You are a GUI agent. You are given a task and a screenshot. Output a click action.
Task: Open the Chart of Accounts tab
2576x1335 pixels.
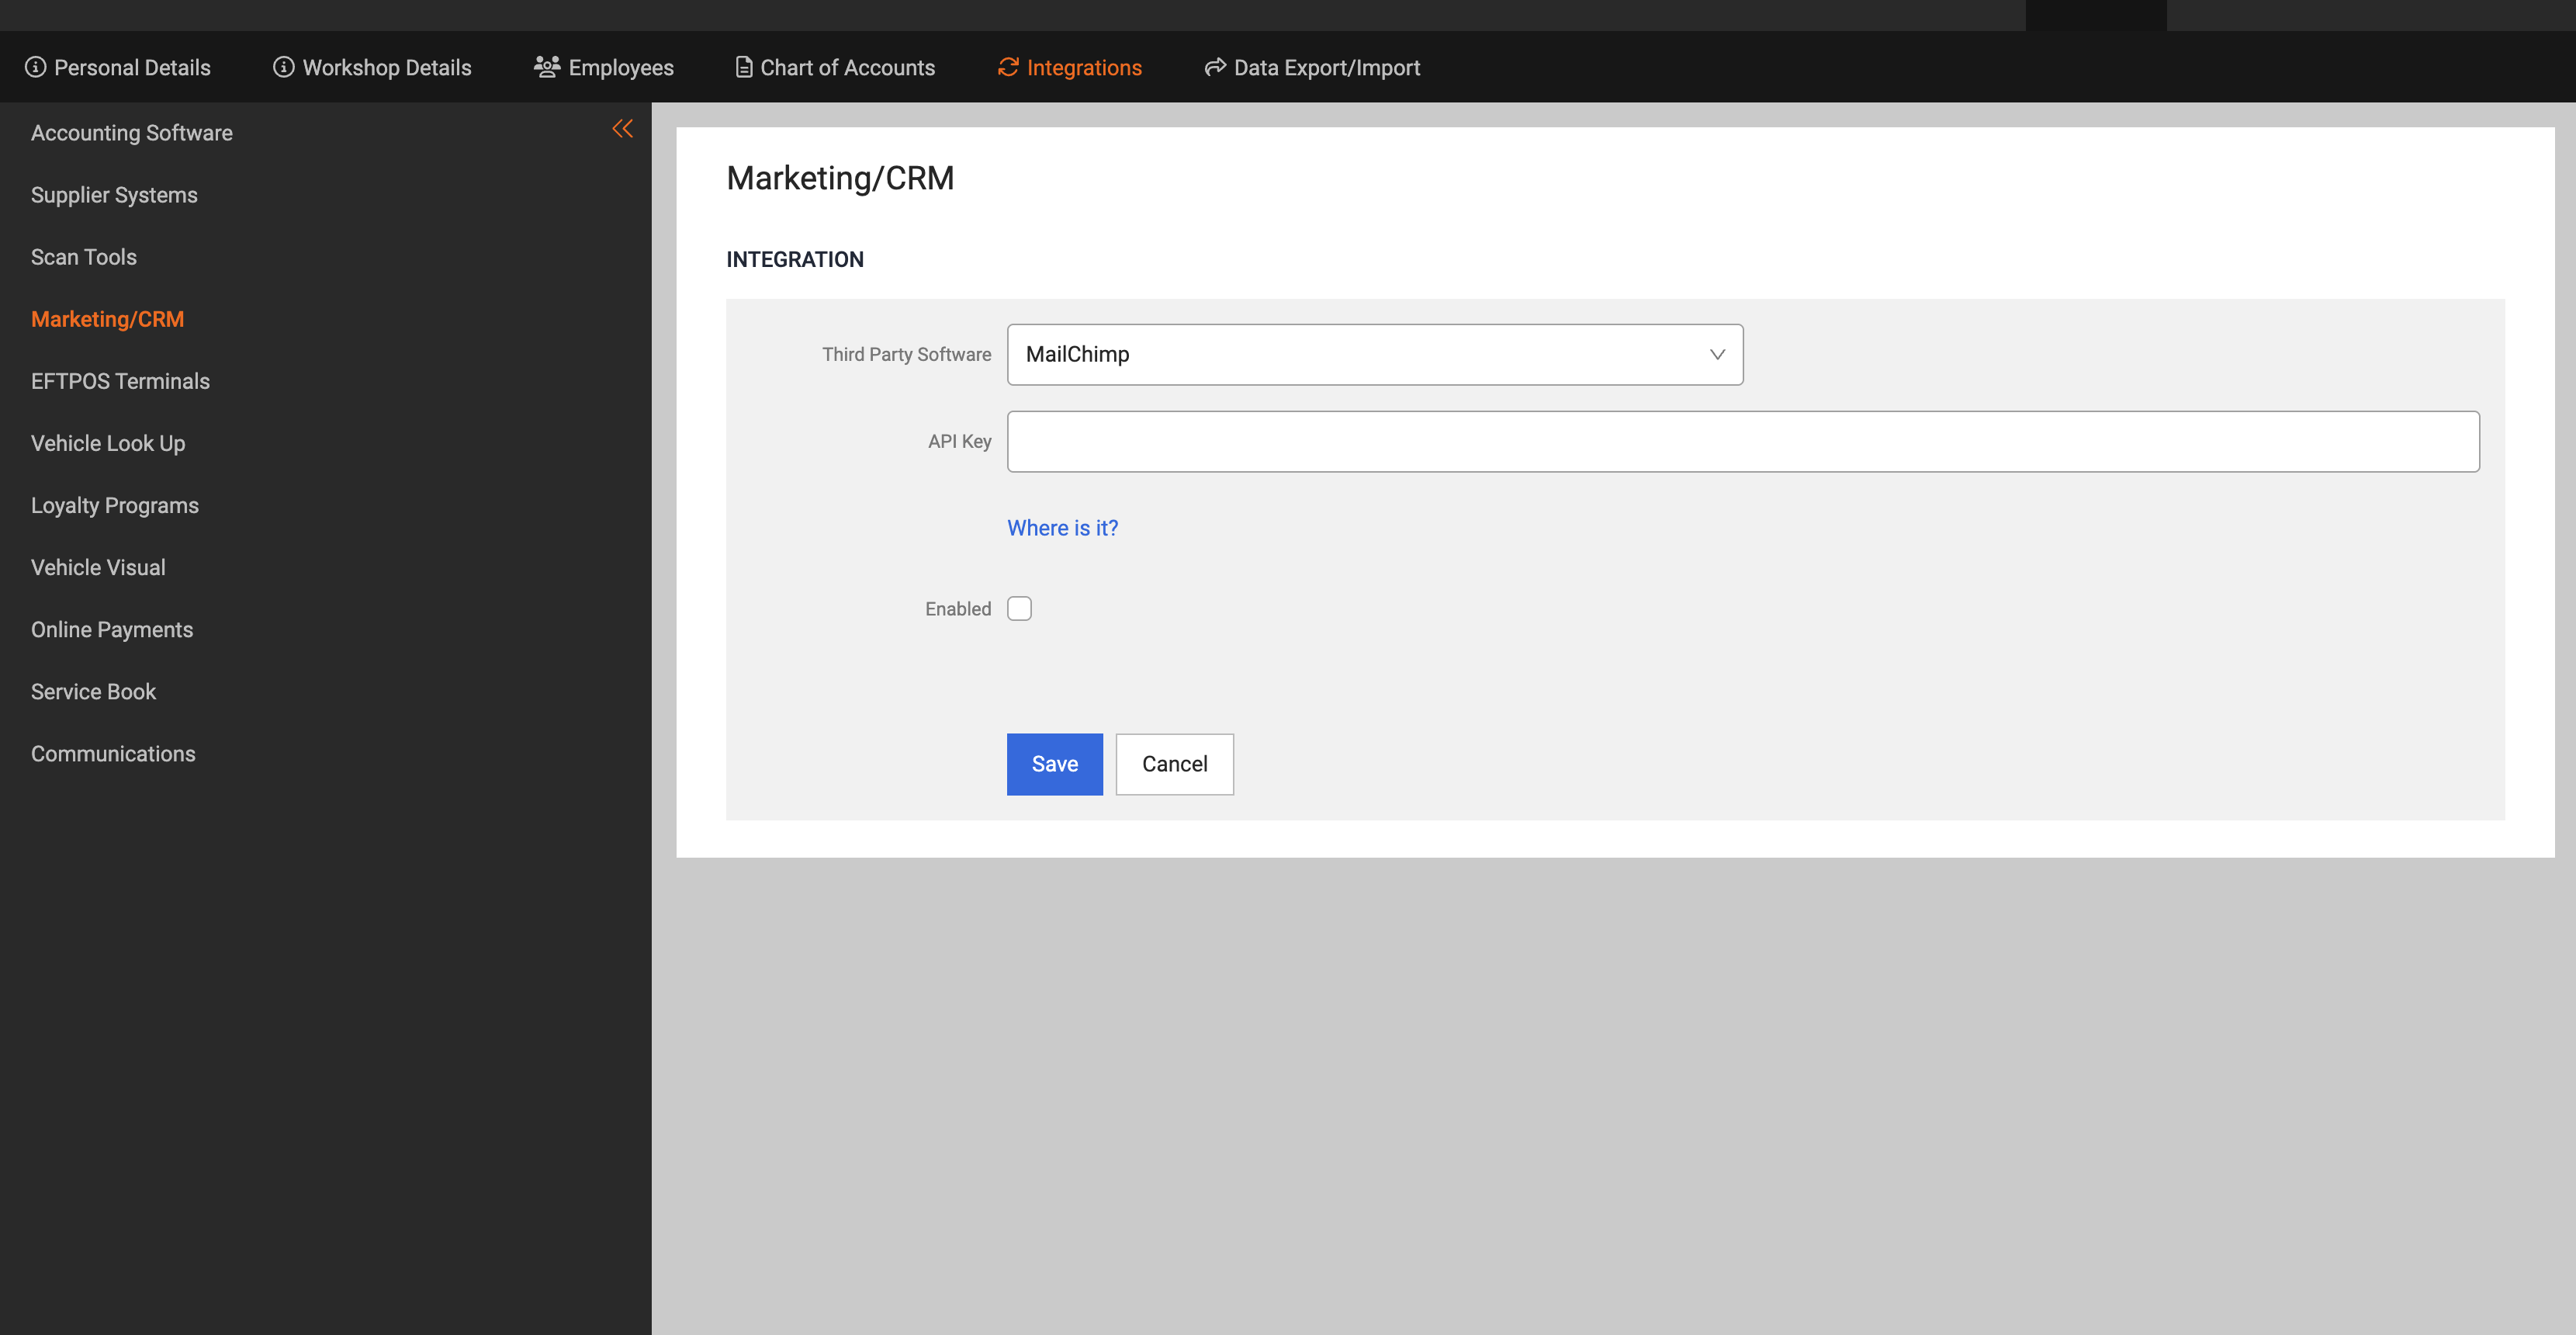tap(847, 68)
